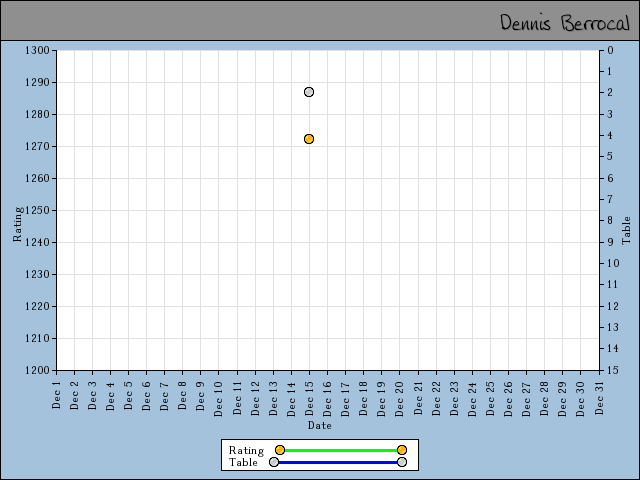Click the right grey marker in legend
Screen dimensions: 640x480
402,462
